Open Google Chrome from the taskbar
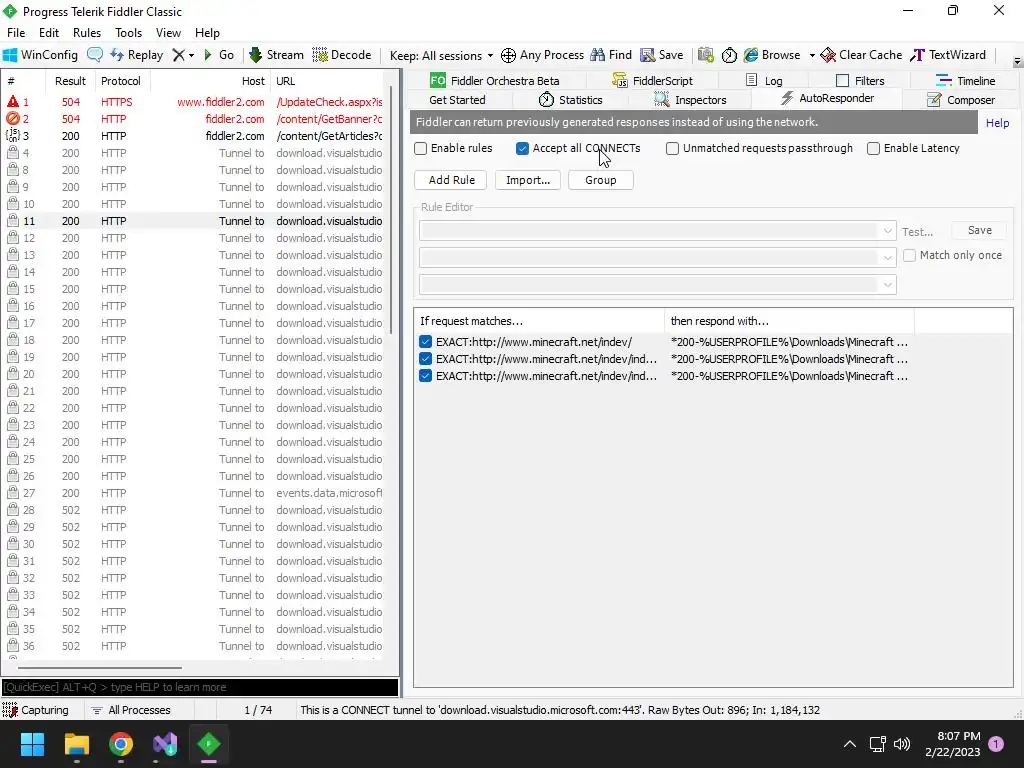Image resolution: width=1024 pixels, height=768 pixels. coord(121,744)
